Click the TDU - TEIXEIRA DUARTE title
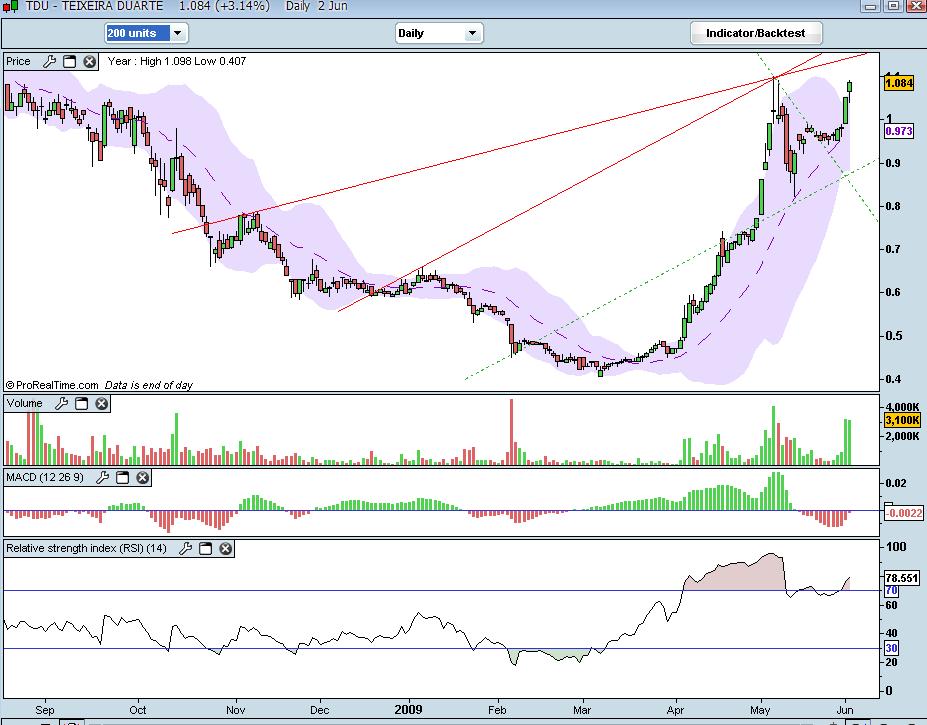The height and width of the screenshot is (725, 927). (94, 6)
